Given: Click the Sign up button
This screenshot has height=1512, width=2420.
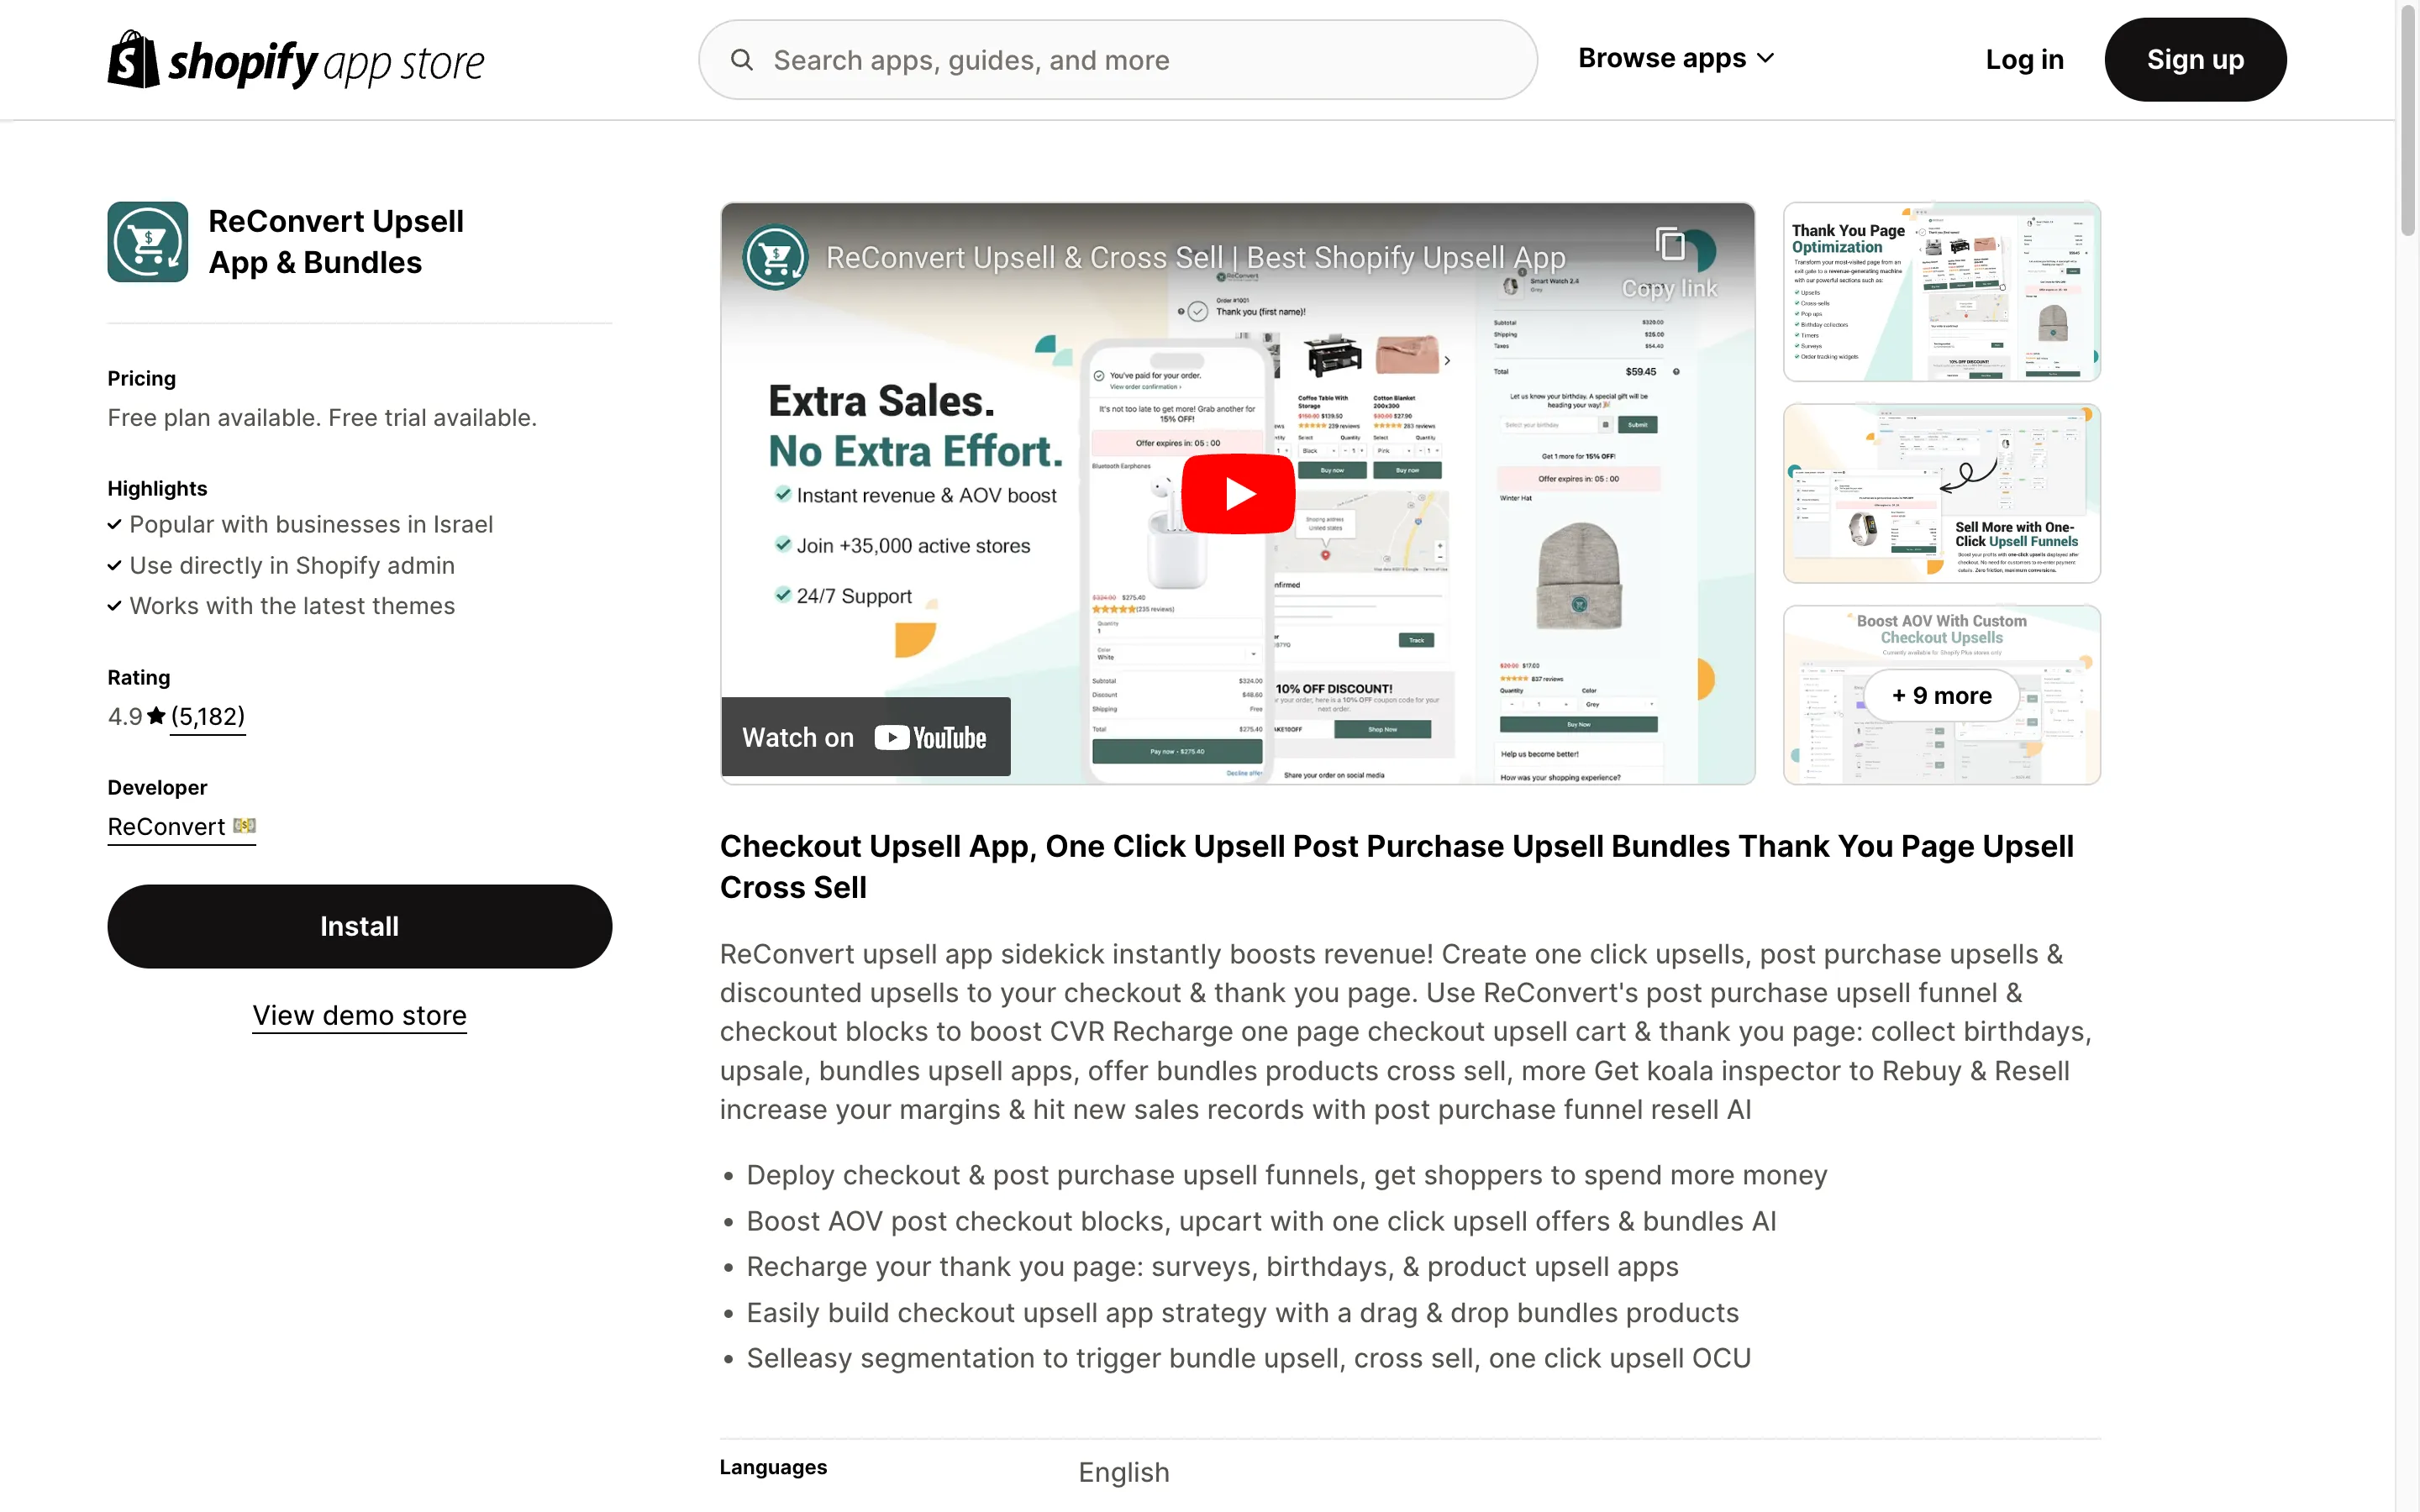Looking at the screenshot, I should click(x=2195, y=60).
